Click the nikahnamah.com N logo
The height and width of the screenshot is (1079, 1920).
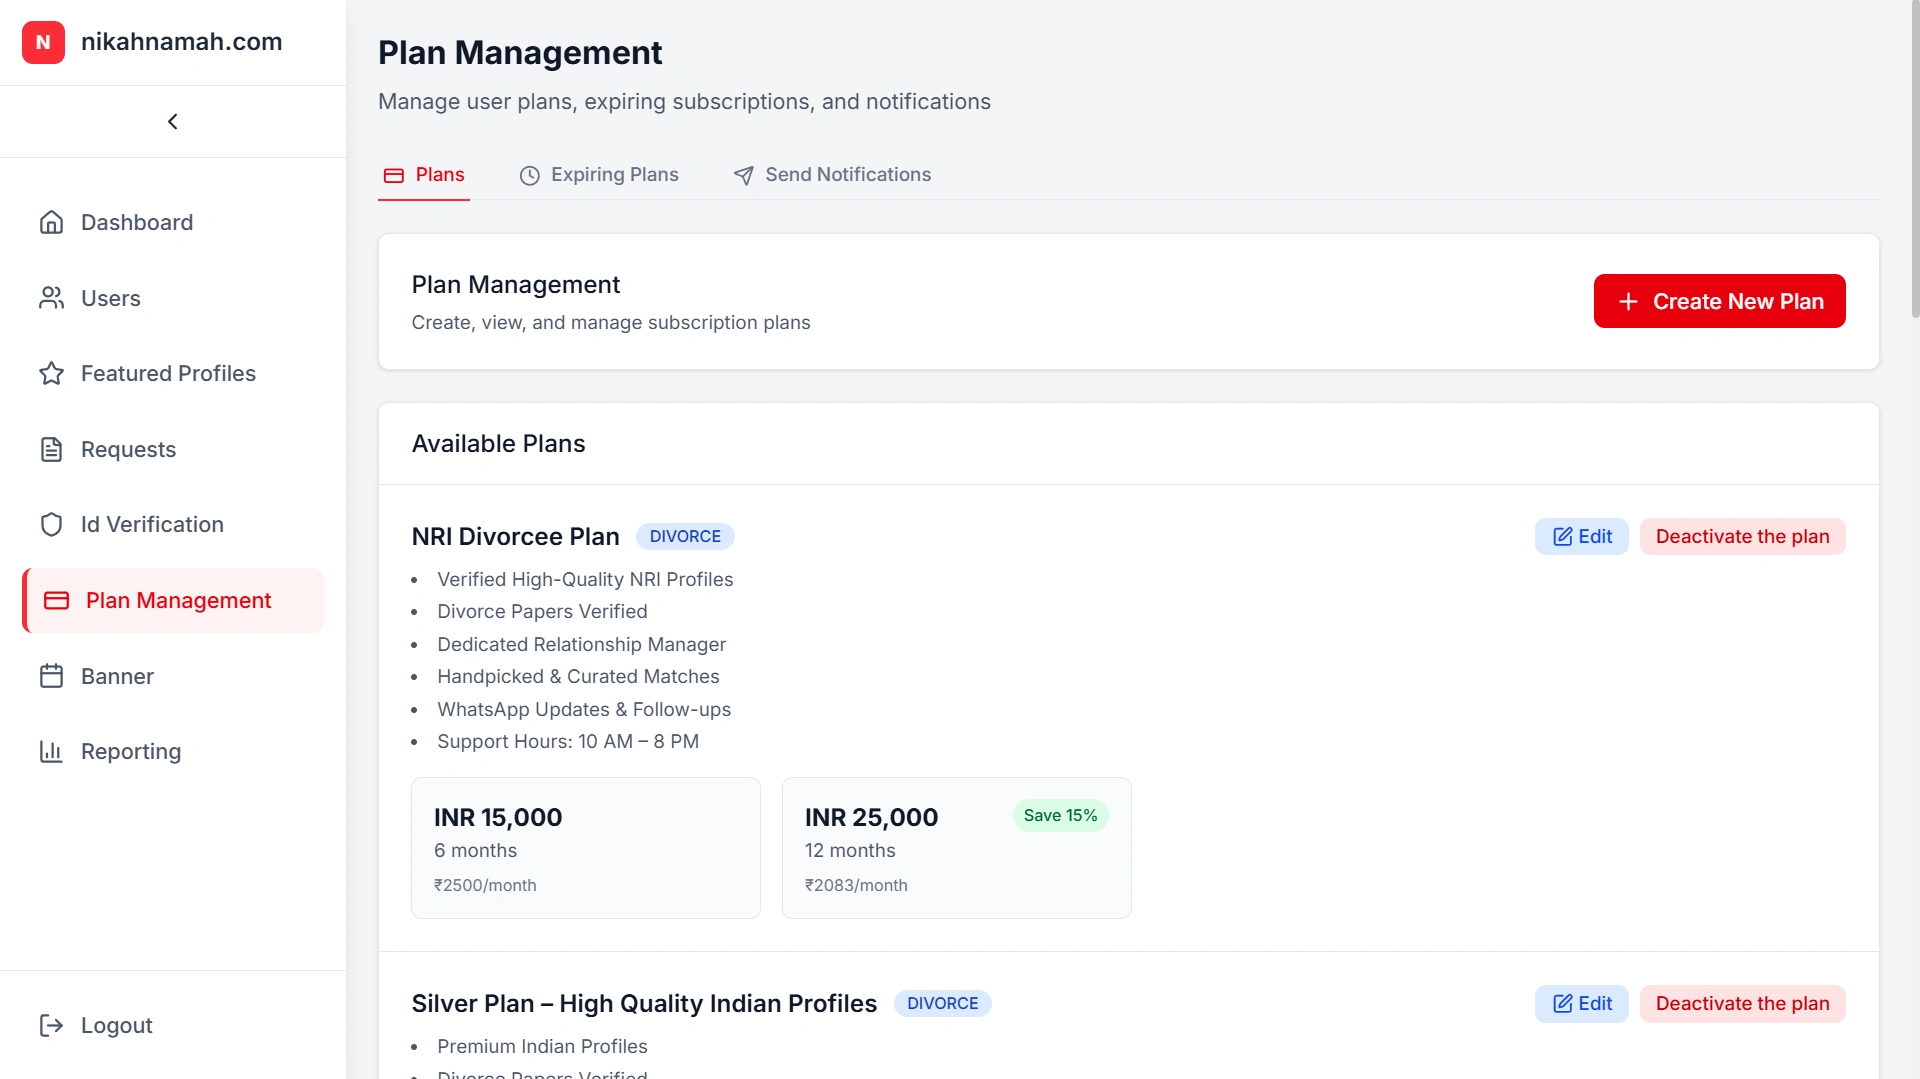(42, 42)
